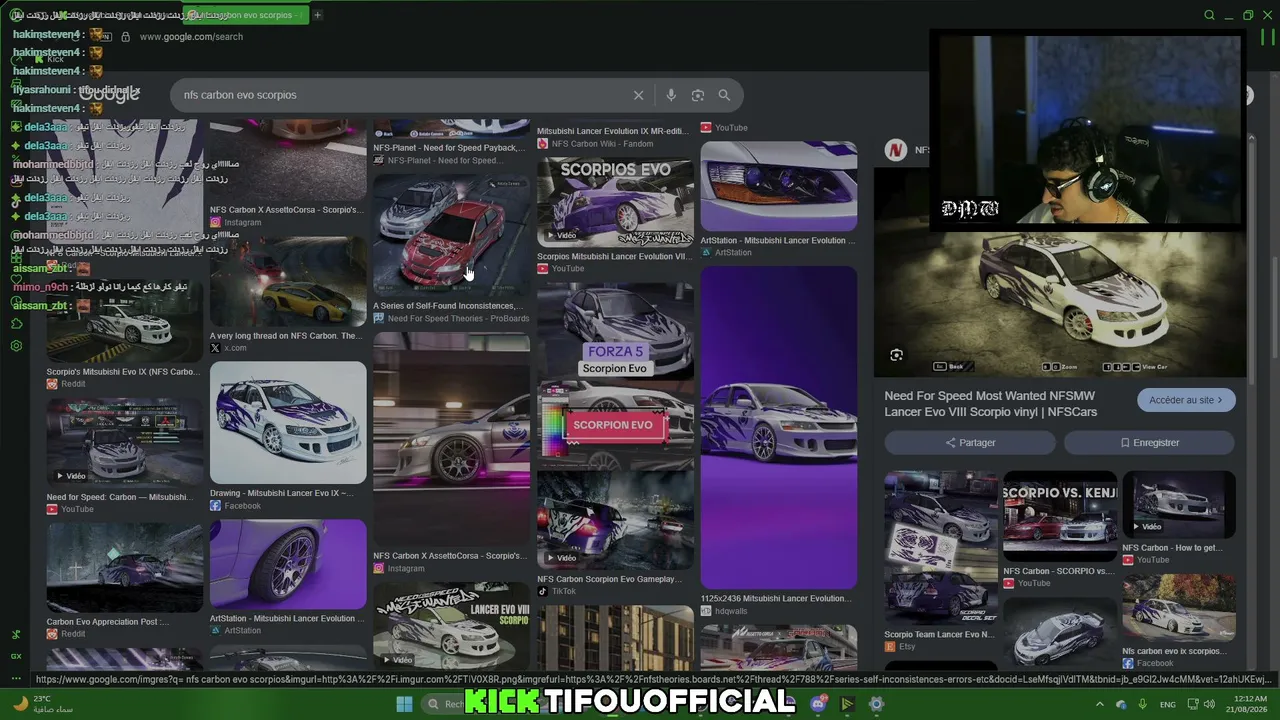Click 'Accéder au site' button
The width and height of the screenshot is (1280, 720).
pos(1186,400)
